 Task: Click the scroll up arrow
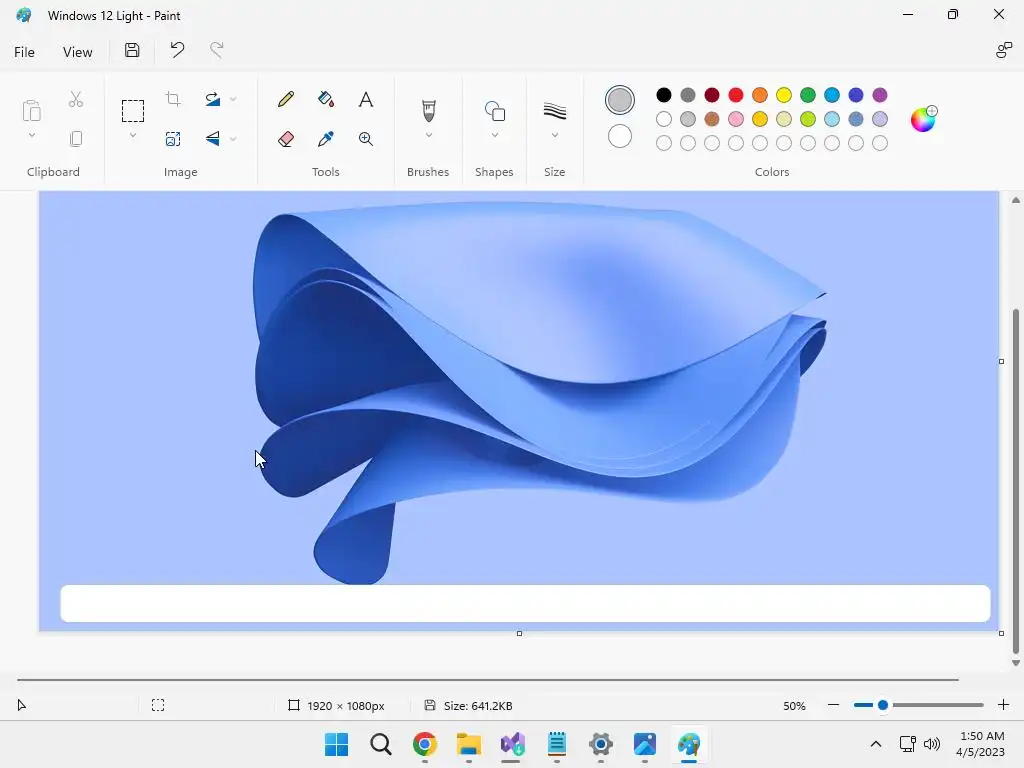pyautogui.click(x=1016, y=200)
